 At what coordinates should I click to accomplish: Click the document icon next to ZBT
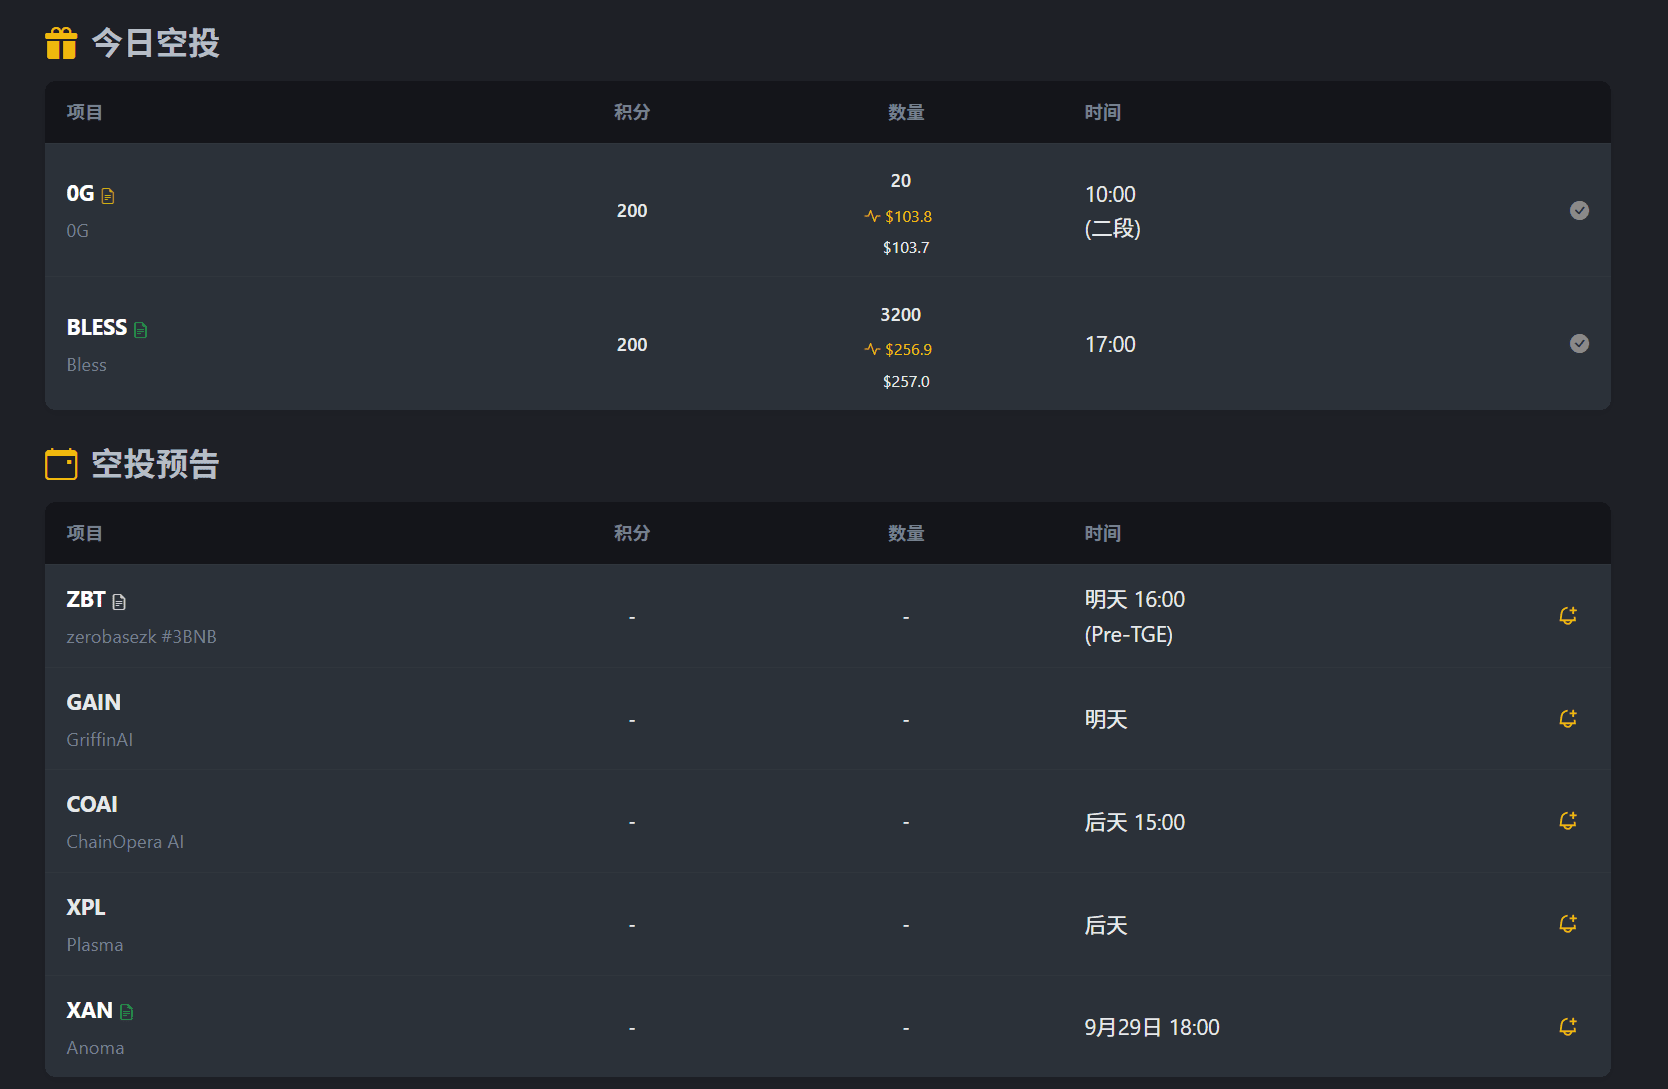click(x=119, y=602)
